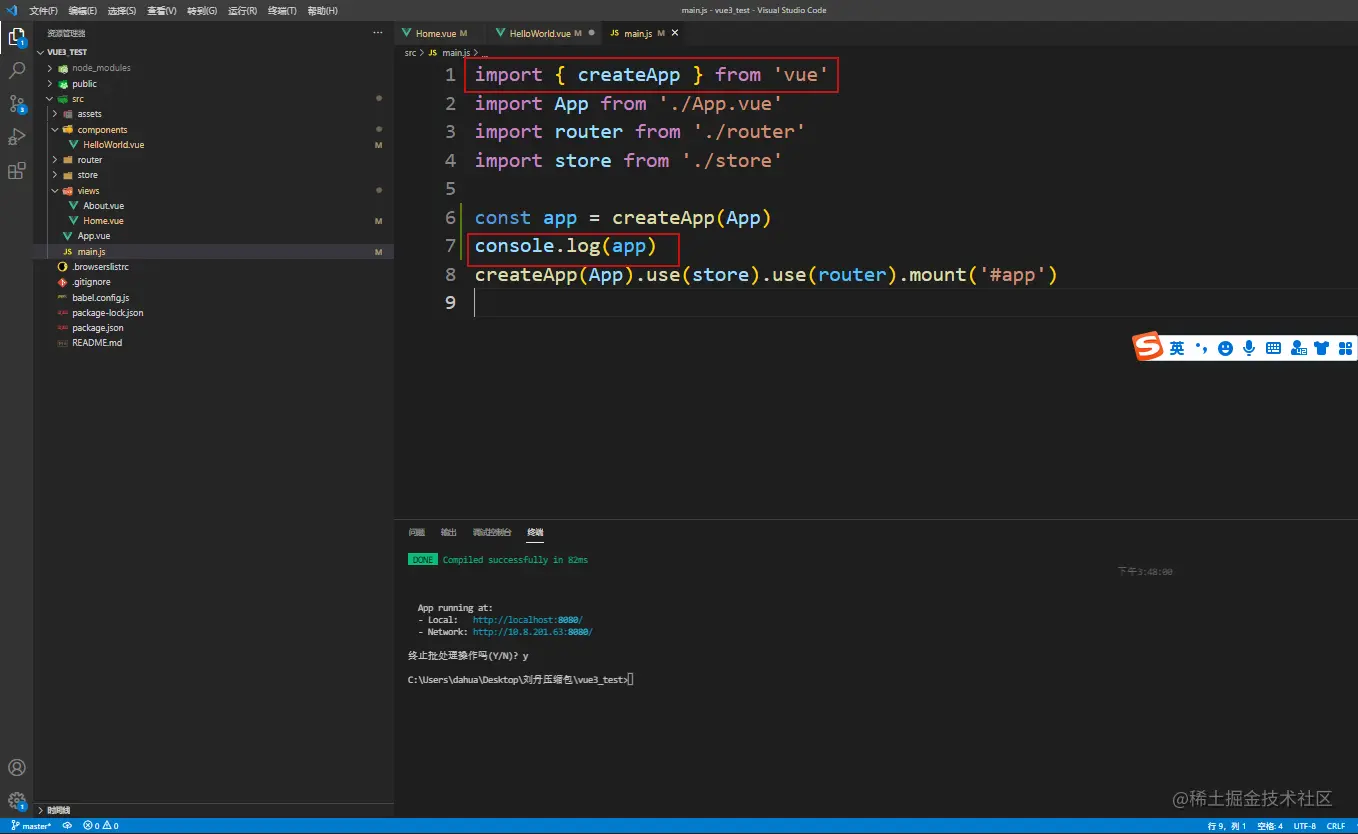Open the Extensions view
Image resolution: width=1358 pixels, height=834 pixels.
coord(16,171)
